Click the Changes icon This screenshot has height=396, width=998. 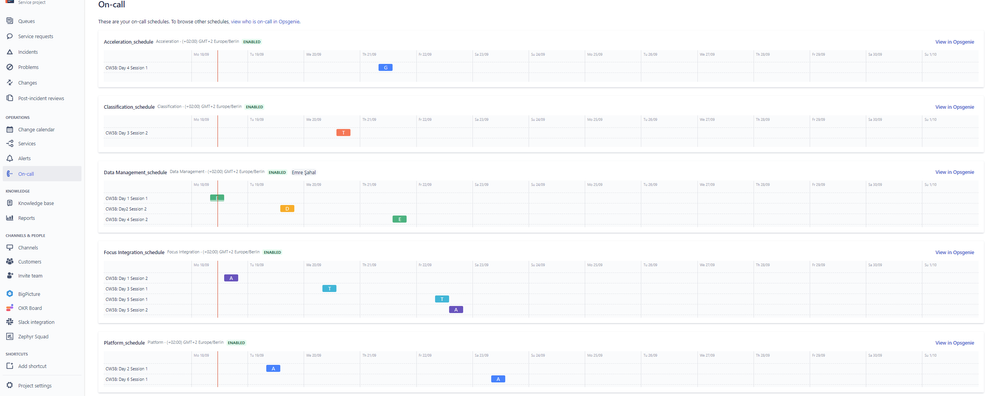(x=10, y=83)
